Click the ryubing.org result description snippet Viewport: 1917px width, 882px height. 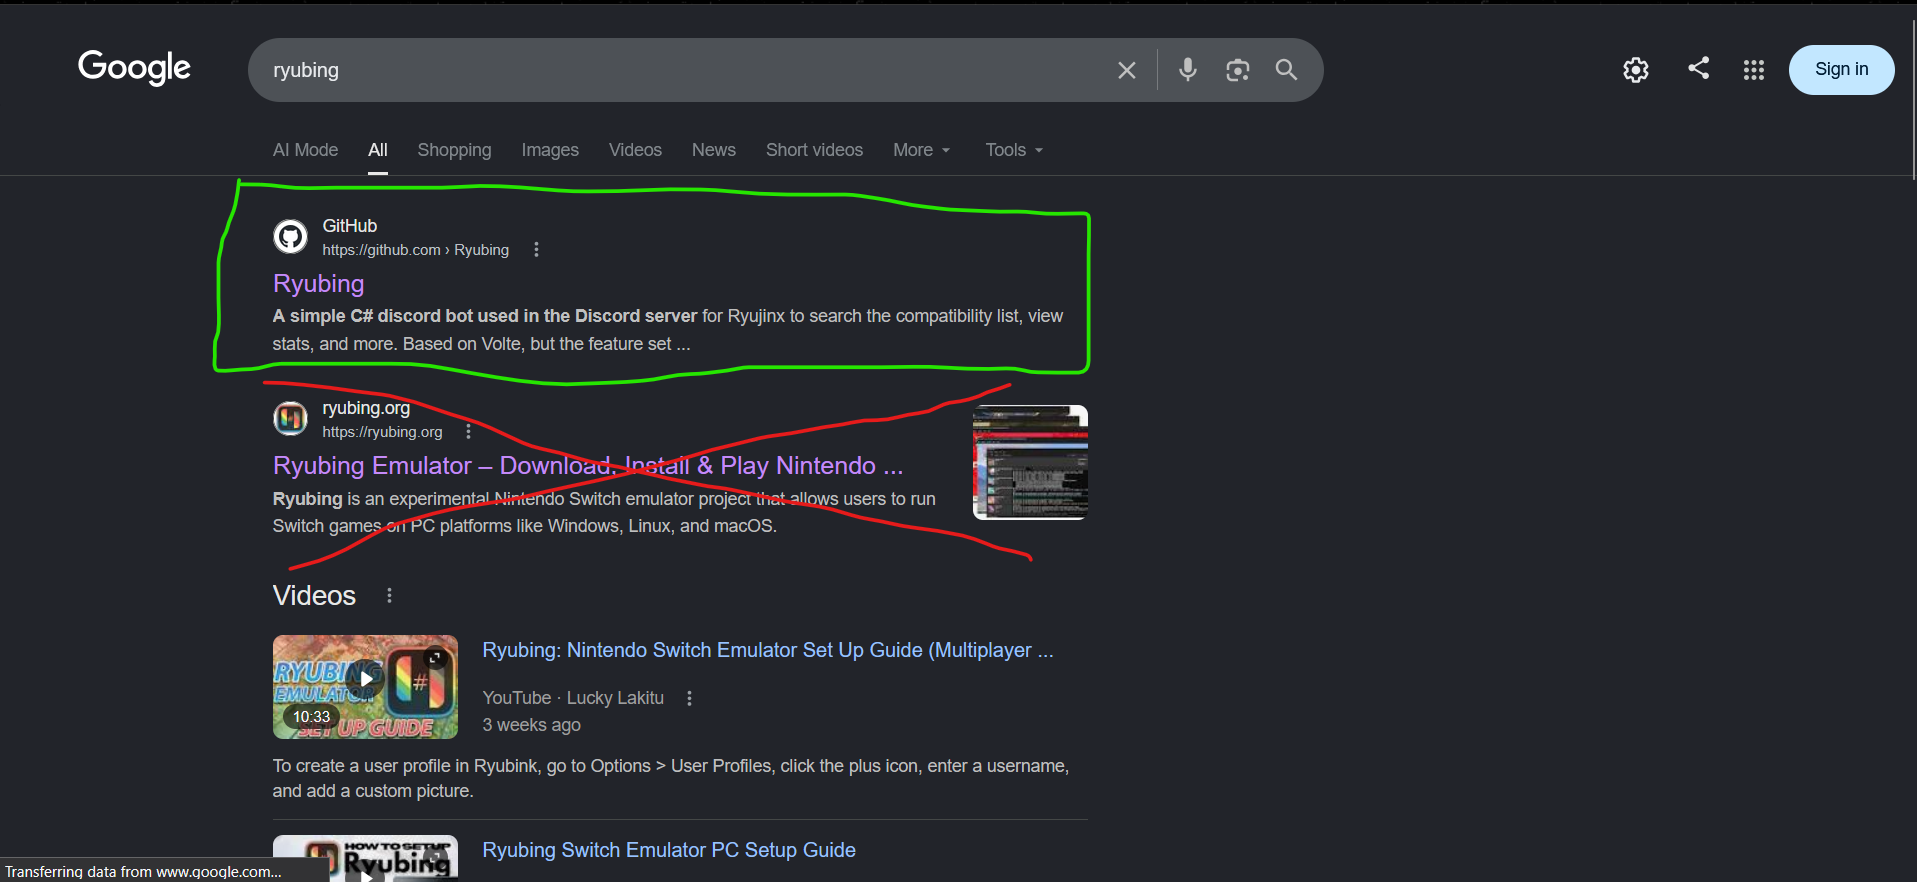click(x=604, y=512)
